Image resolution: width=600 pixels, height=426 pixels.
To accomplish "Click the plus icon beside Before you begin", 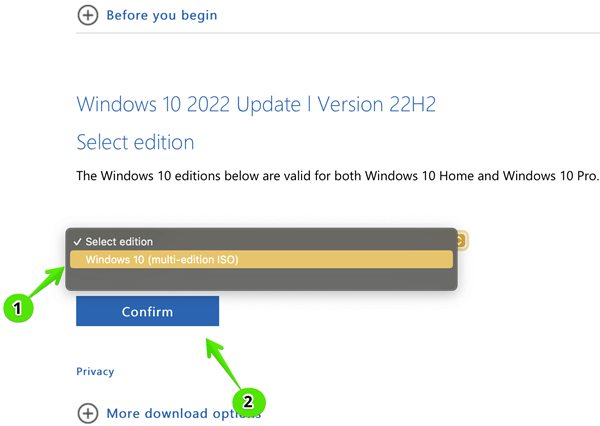I will tap(88, 15).
